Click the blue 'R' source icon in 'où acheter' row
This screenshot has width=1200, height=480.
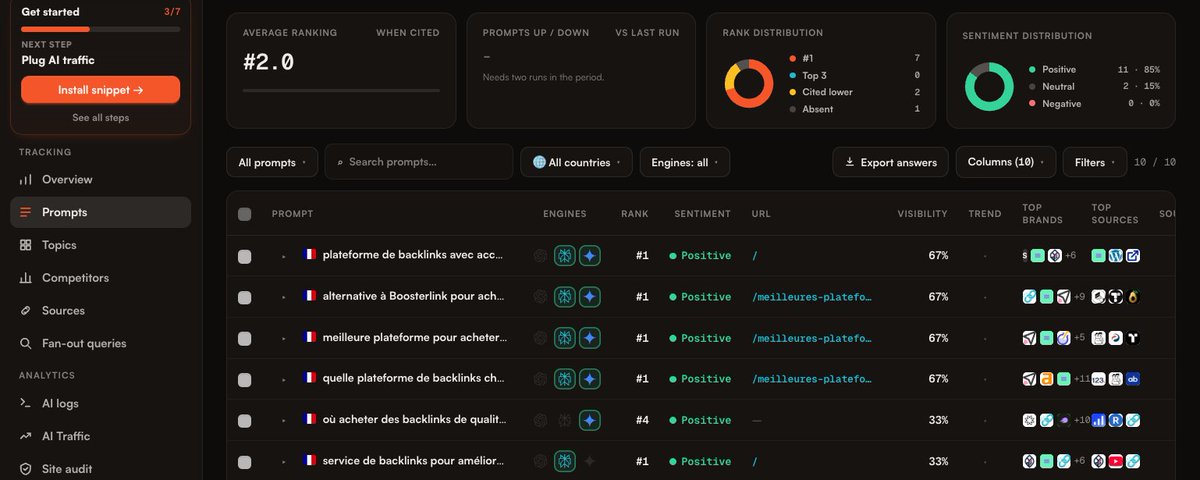(1116, 420)
